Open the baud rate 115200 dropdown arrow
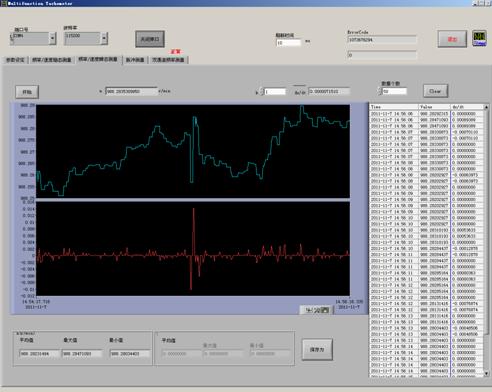Screen dimensions: 492x392 coord(104,38)
